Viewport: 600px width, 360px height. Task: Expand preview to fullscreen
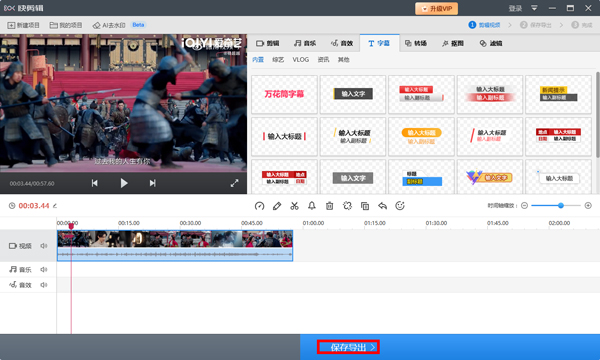pos(235,183)
